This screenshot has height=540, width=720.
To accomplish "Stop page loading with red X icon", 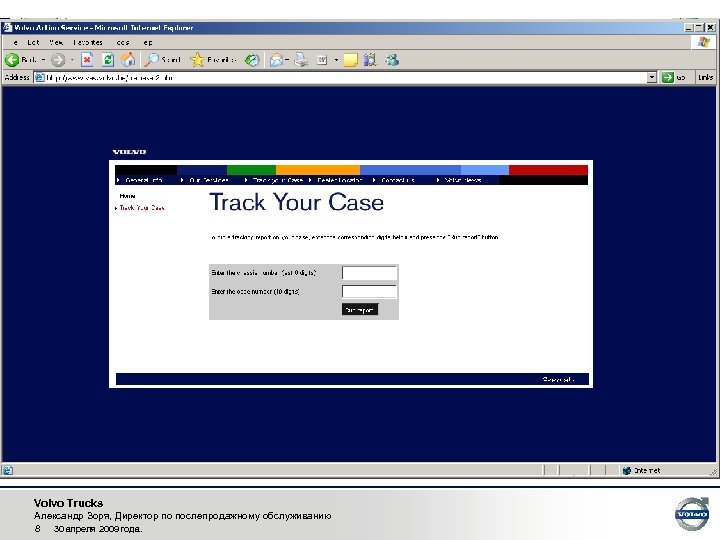I will click(87, 60).
